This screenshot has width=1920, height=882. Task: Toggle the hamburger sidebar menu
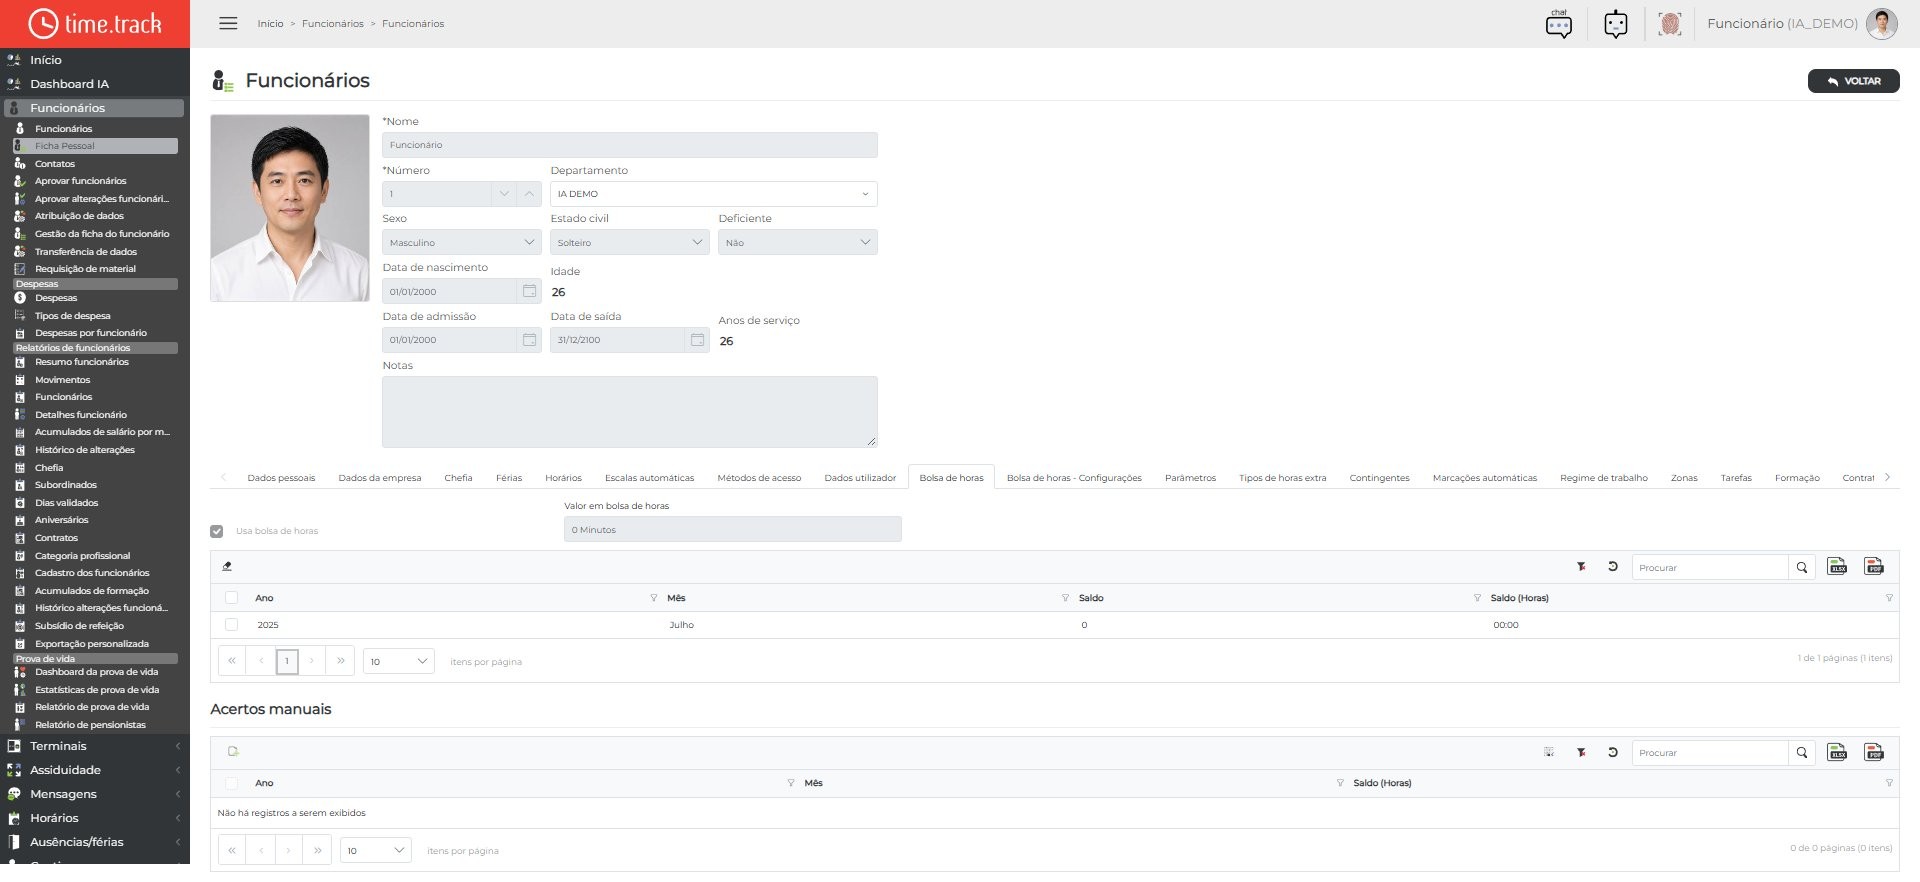(x=228, y=23)
